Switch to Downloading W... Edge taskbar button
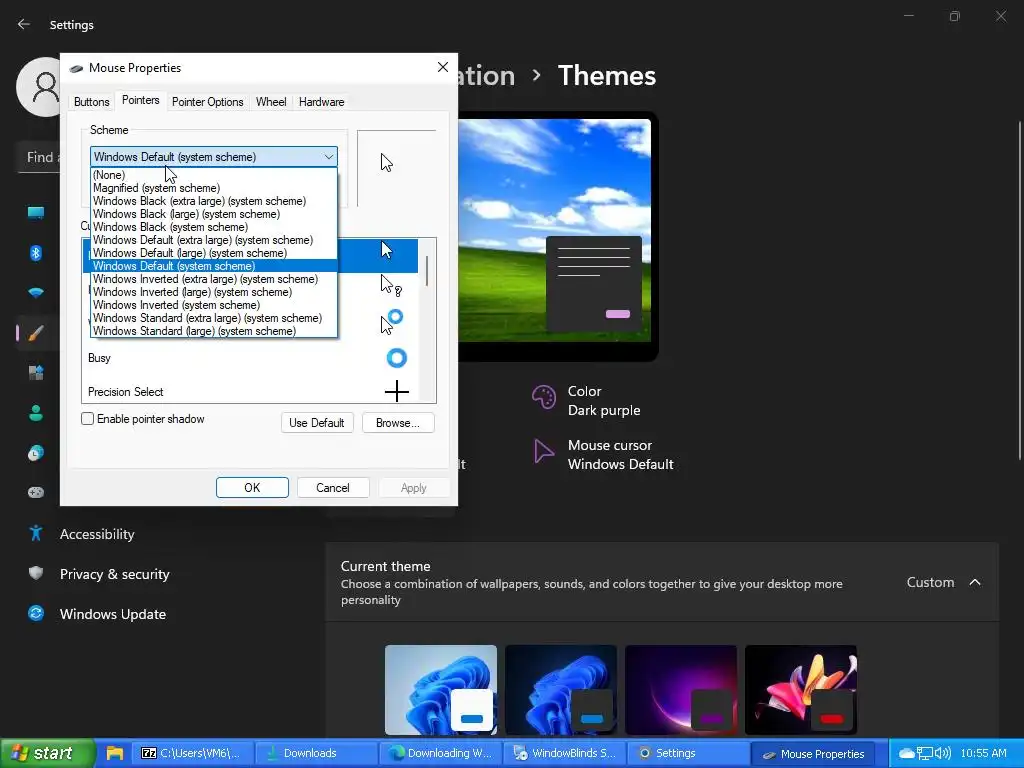The width and height of the screenshot is (1024, 768). (x=439, y=753)
